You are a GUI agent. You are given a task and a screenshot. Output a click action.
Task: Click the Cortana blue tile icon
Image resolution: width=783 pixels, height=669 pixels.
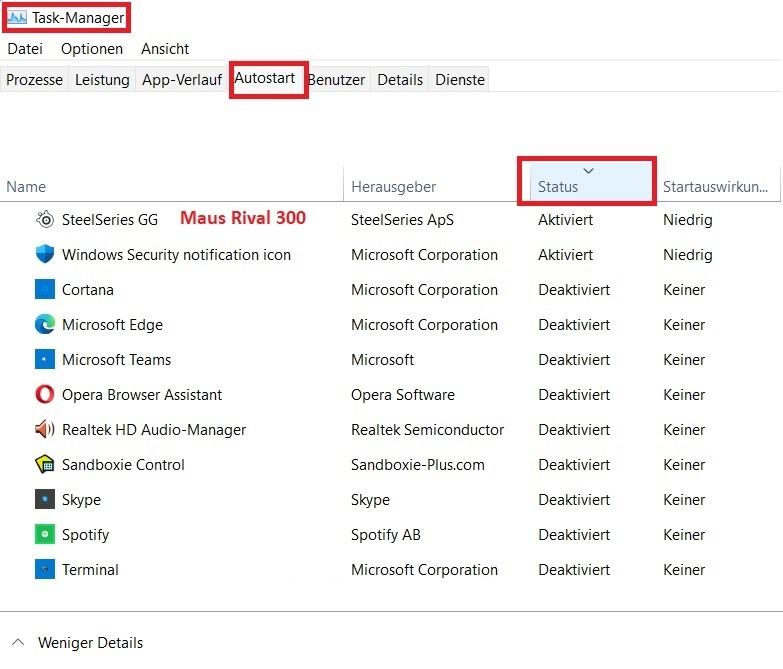(45, 290)
